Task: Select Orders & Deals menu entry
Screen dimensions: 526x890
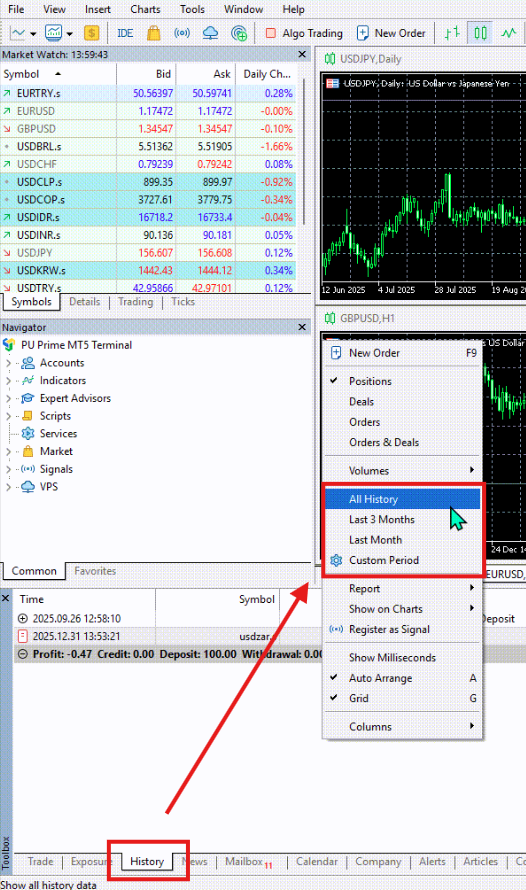Action: (403, 443)
